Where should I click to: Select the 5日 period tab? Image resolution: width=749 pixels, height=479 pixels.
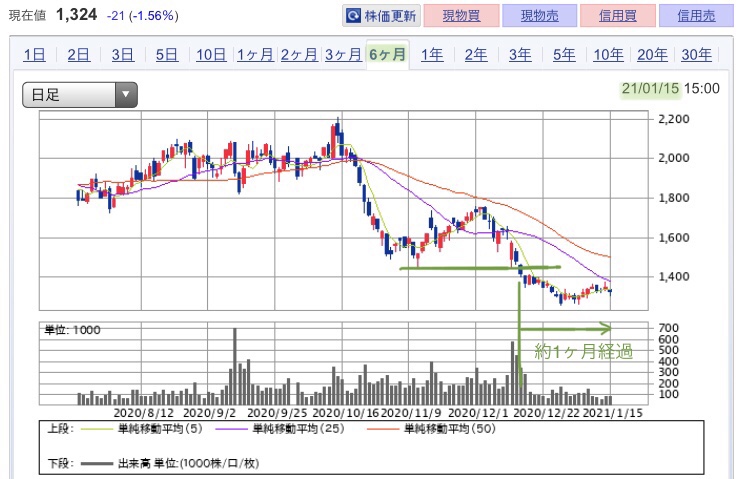coord(166,55)
